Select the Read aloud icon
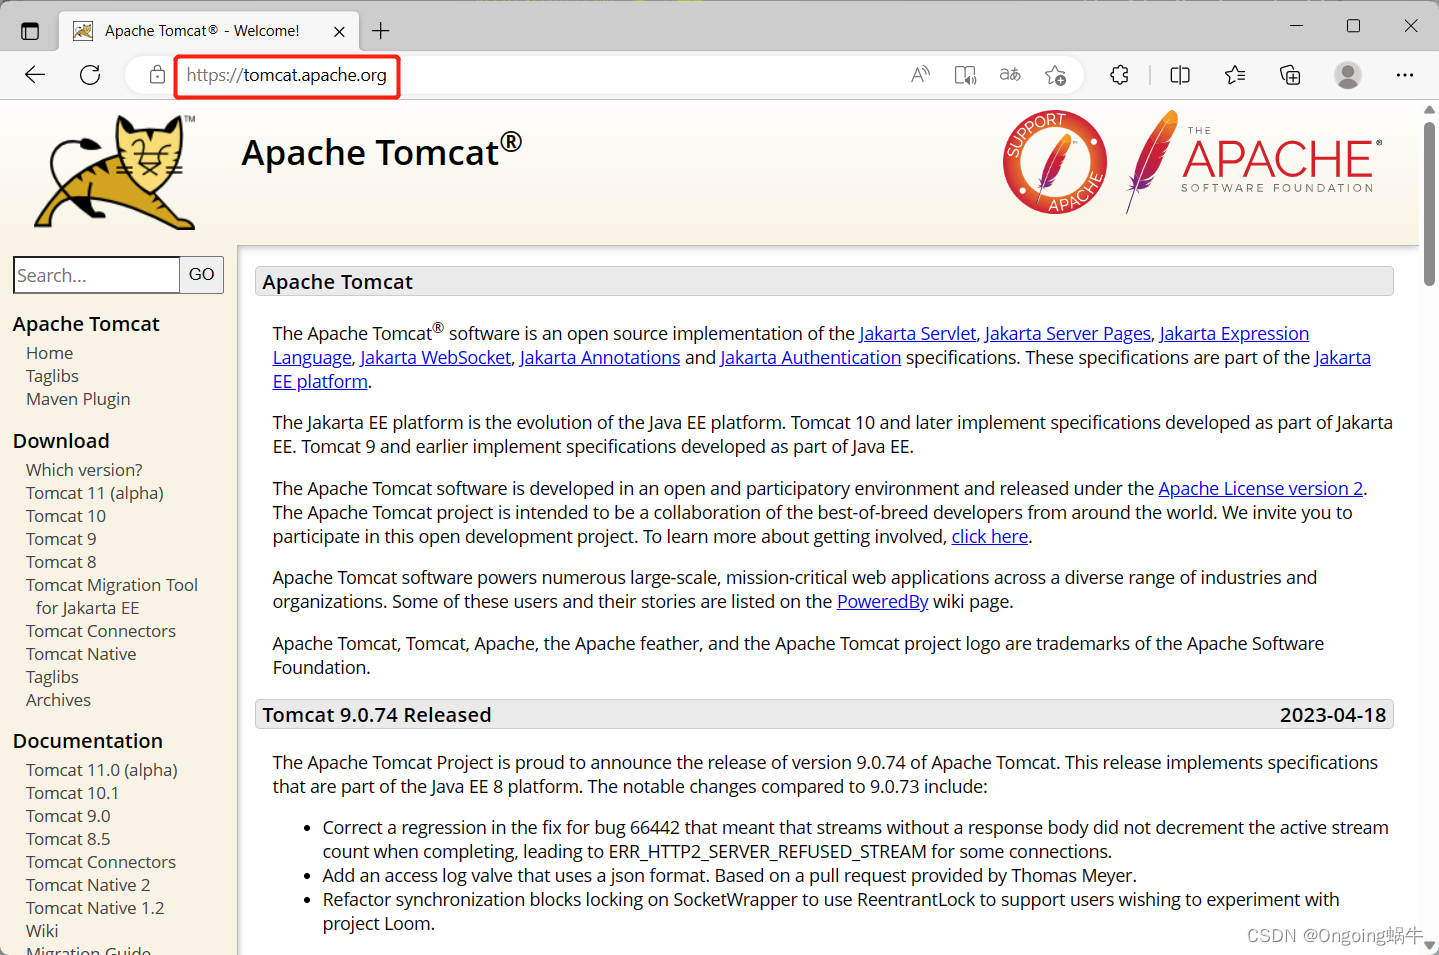 coord(919,74)
